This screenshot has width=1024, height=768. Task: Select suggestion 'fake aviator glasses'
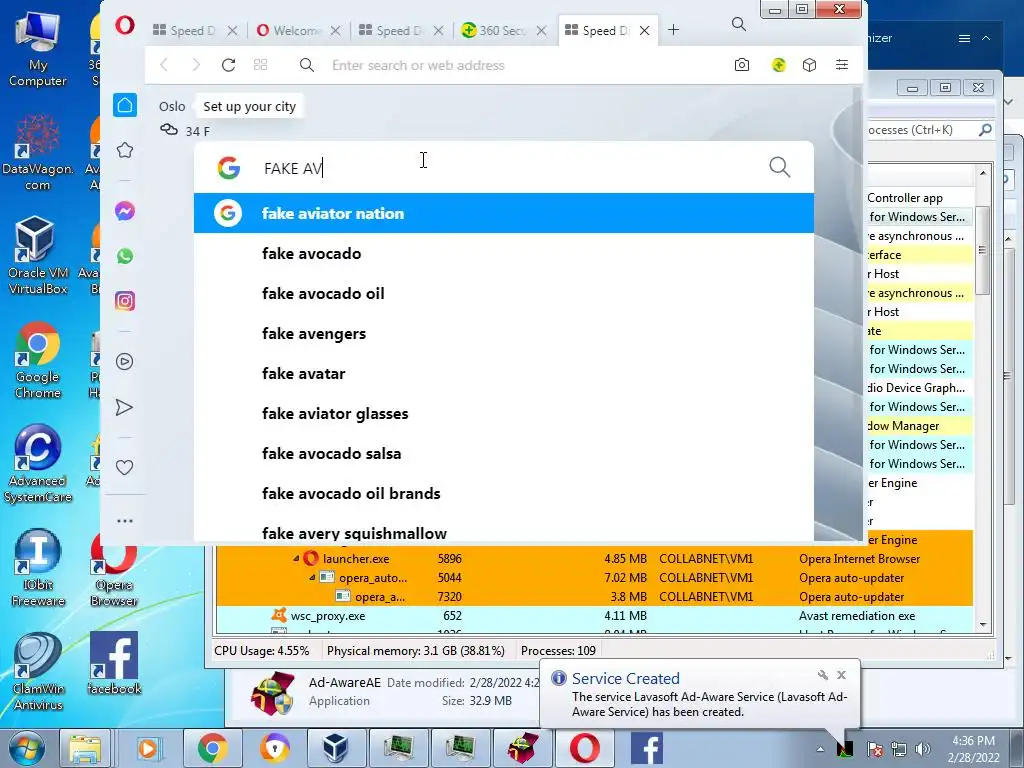[x=504, y=413]
